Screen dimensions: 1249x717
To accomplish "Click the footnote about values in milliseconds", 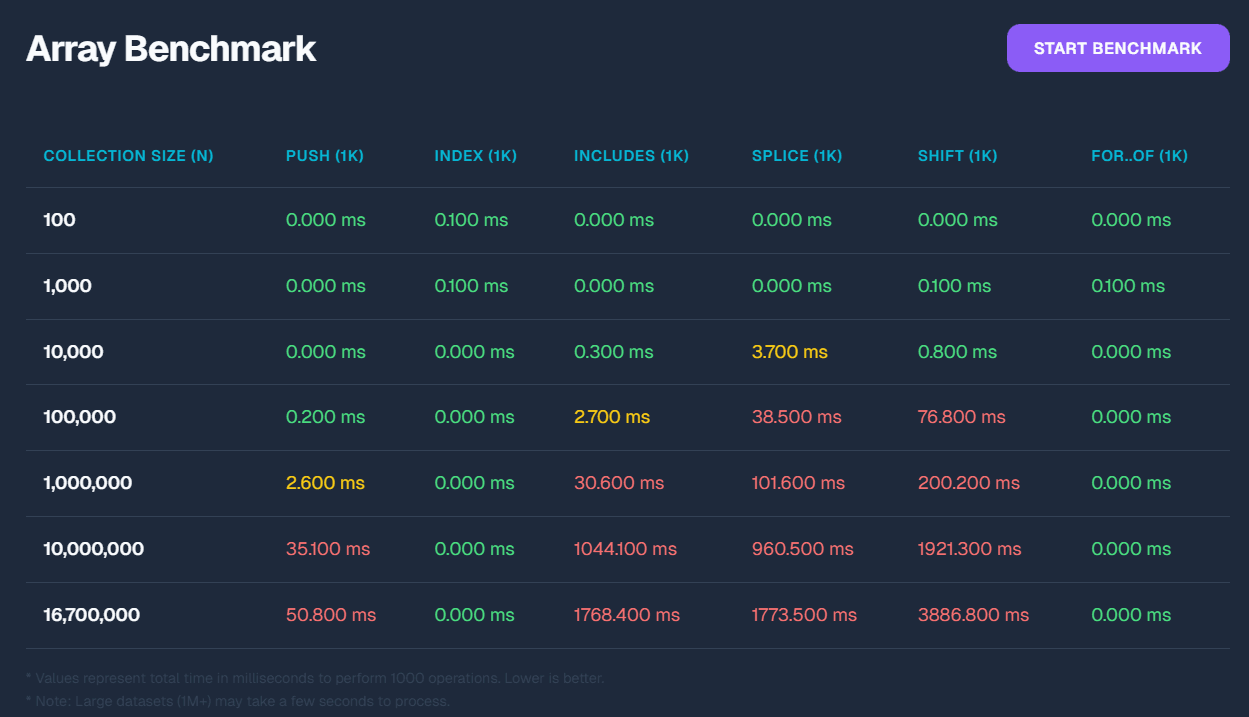I will pyautogui.click(x=315, y=678).
